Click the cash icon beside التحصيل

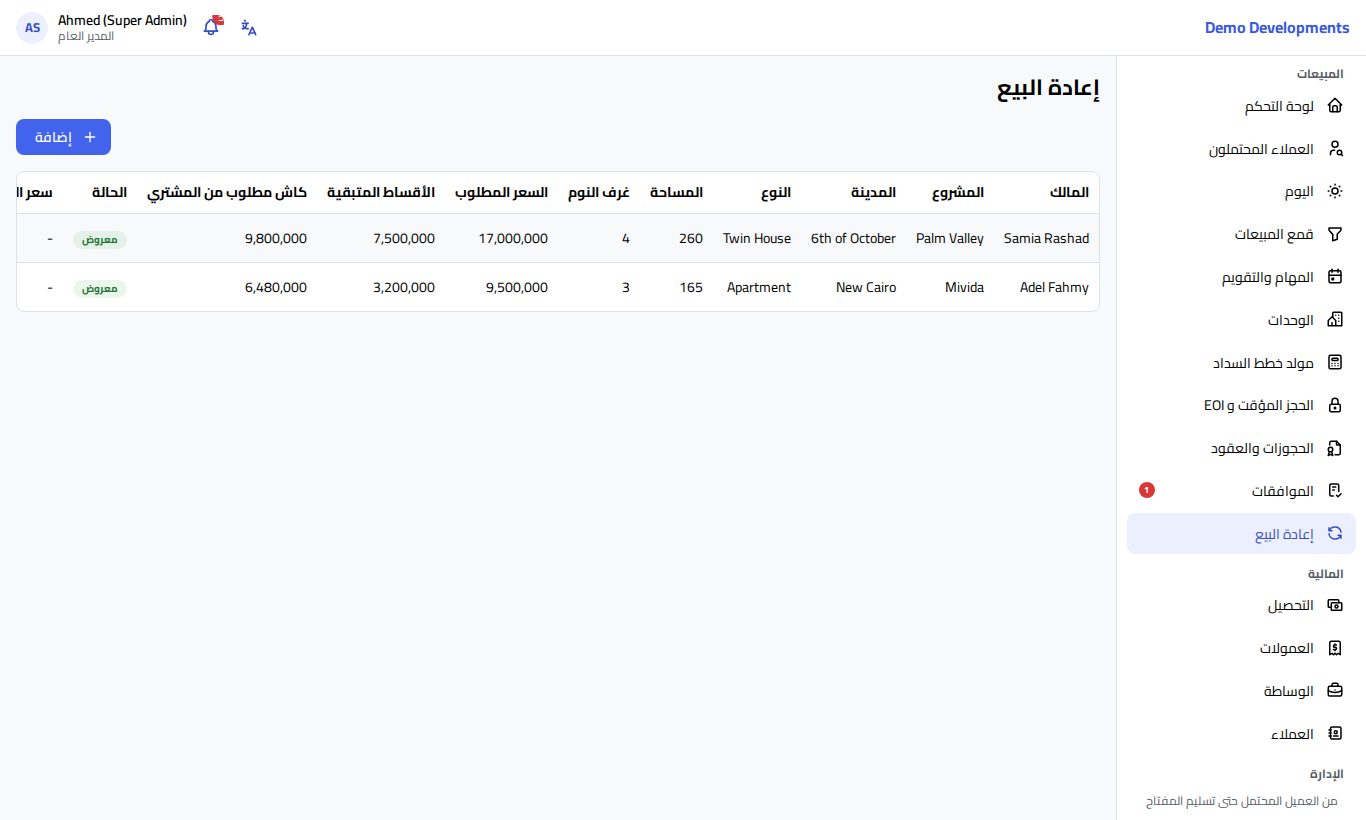click(1334, 605)
